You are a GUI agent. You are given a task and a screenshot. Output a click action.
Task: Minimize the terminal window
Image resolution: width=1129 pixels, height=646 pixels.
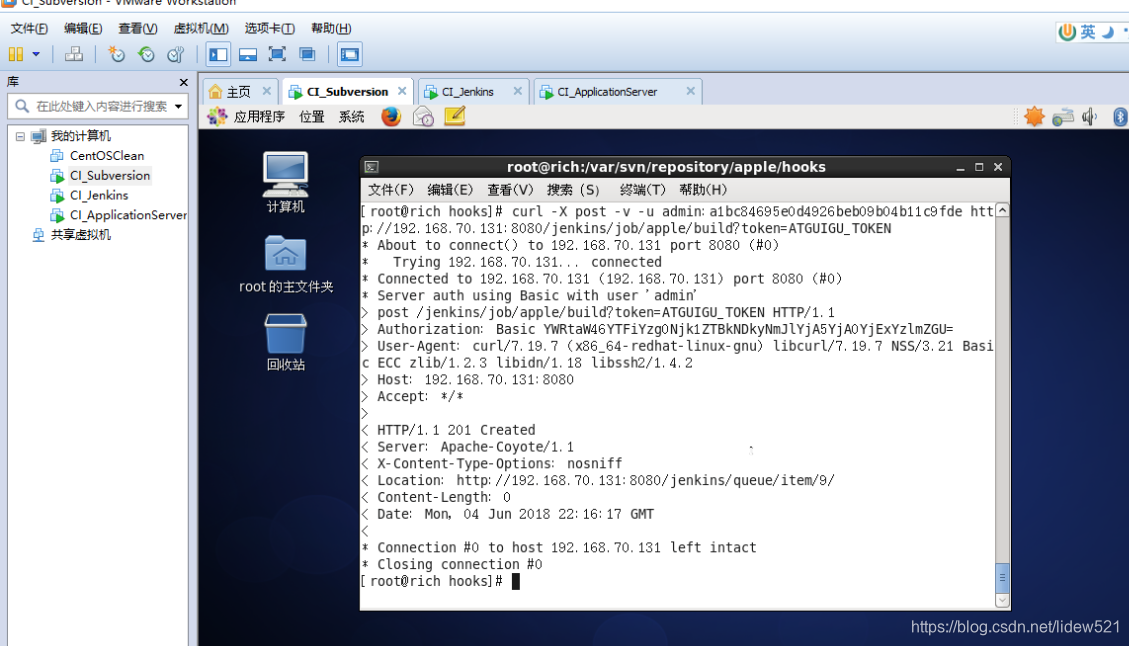click(961, 167)
